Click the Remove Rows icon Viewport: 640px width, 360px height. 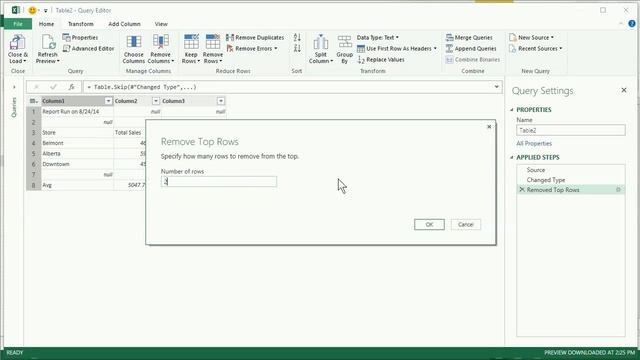coord(213,42)
